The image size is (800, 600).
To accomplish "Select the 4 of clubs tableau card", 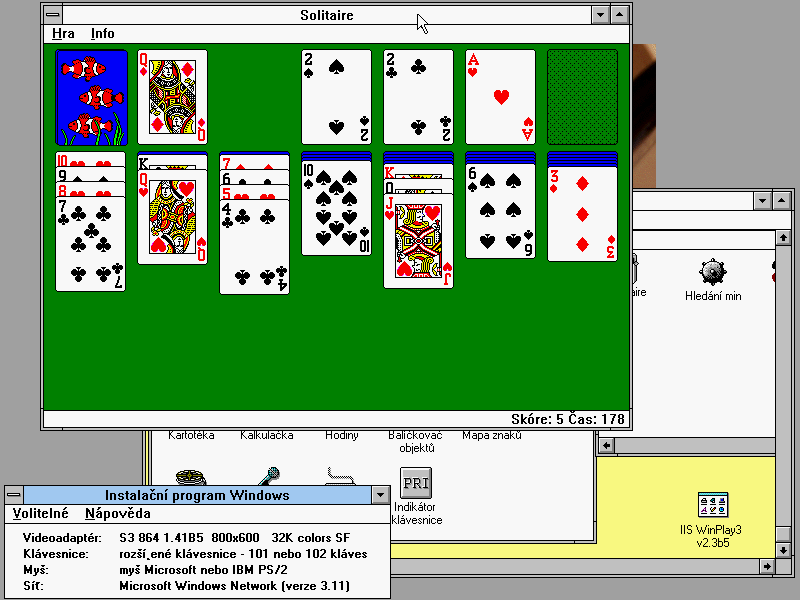I will (254, 247).
